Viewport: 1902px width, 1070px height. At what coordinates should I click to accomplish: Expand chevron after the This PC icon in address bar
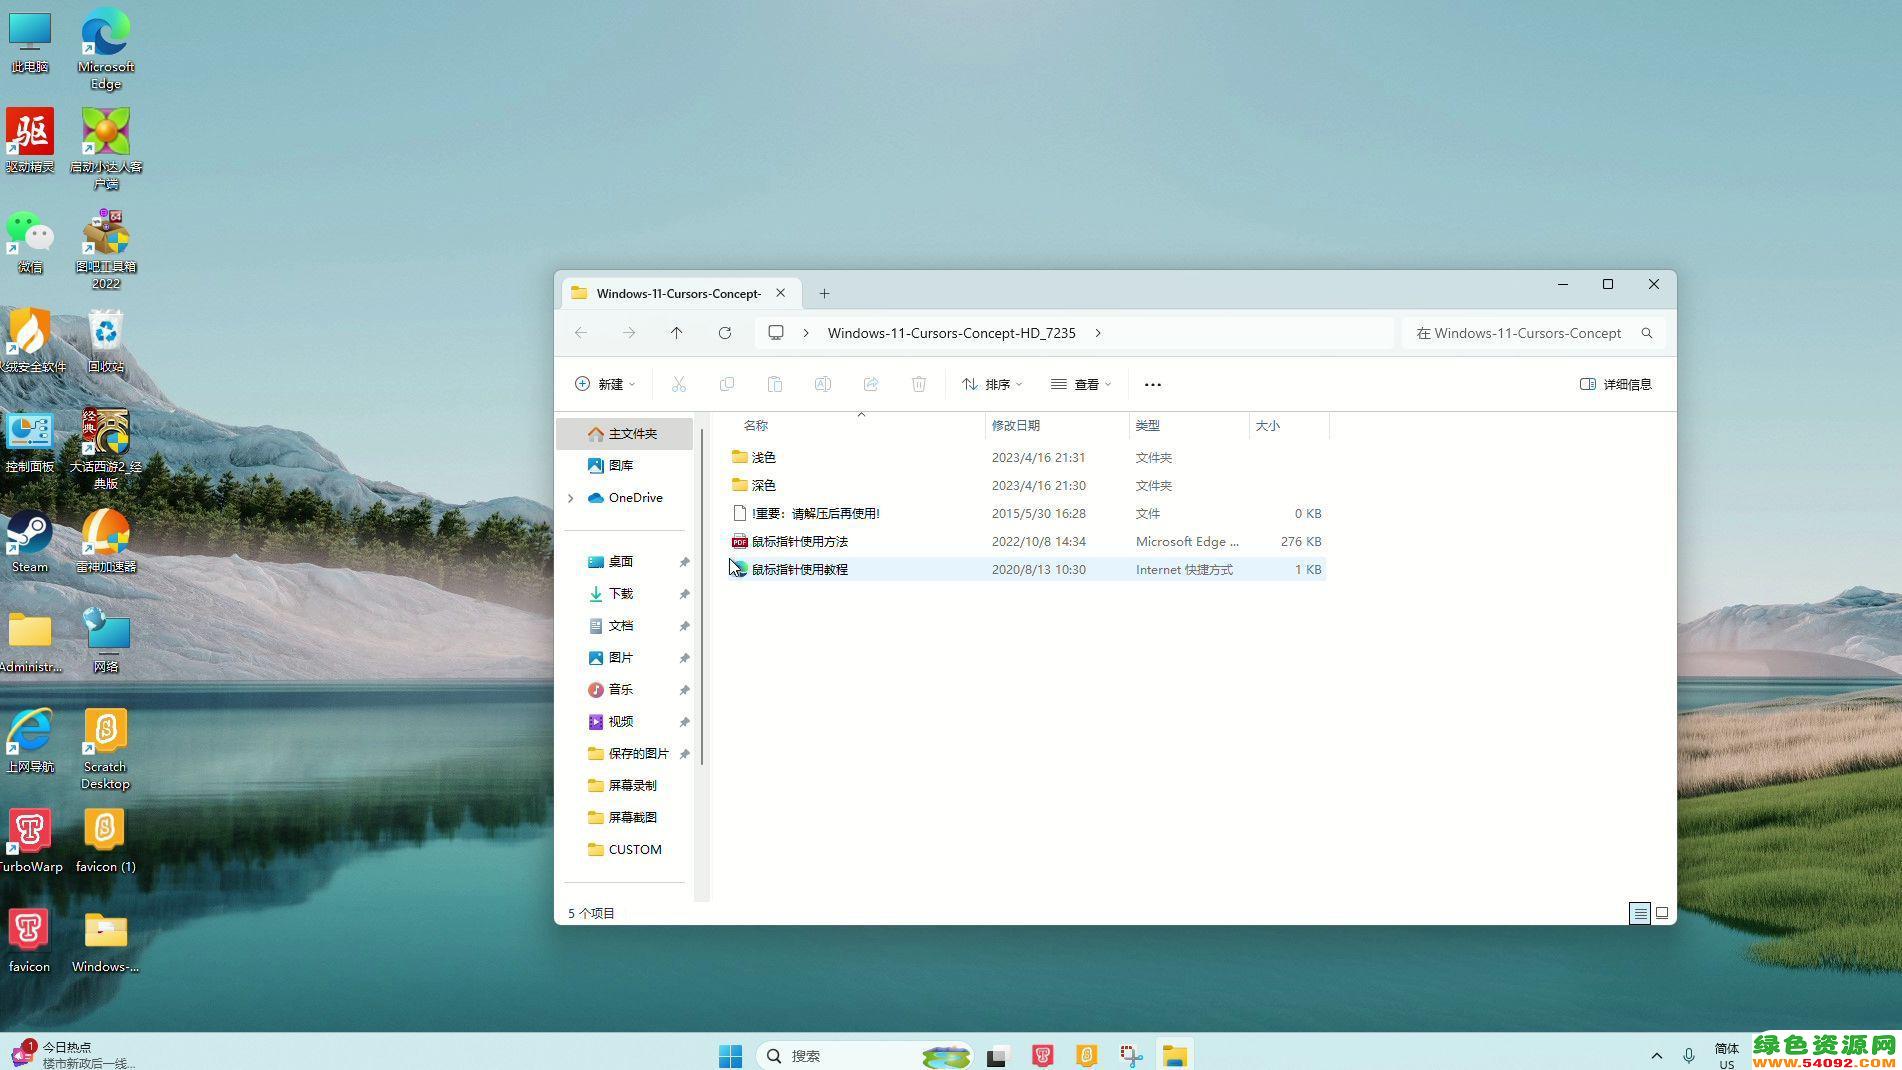pos(806,333)
